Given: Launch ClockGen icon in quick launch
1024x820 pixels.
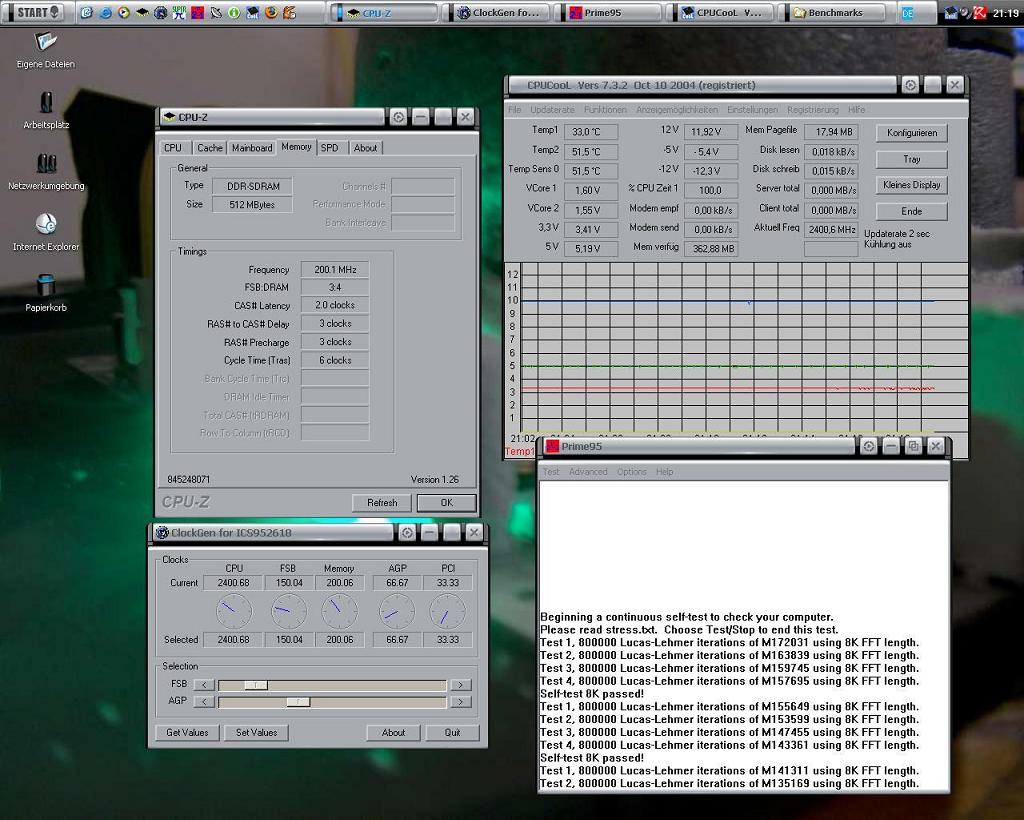Looking at the screenshot, I should click(161, 12).
